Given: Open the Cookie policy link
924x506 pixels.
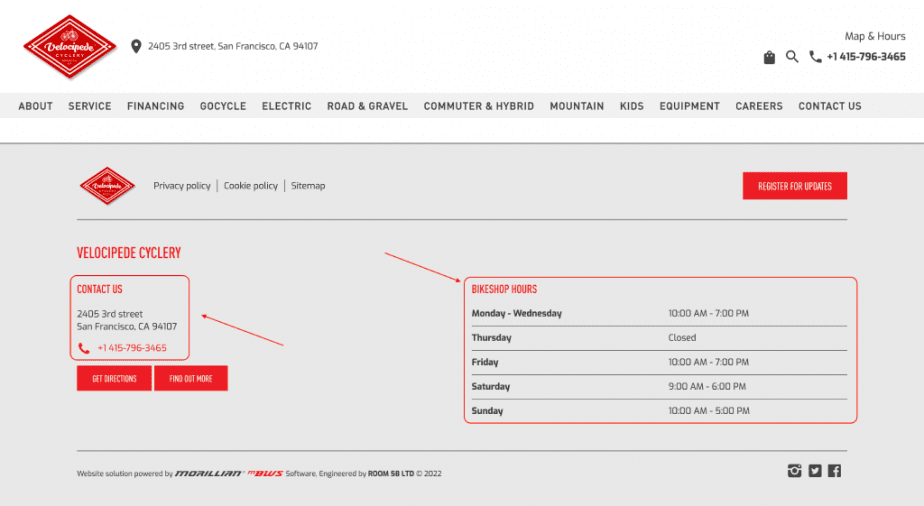Looking at the screenshot, I should (x=250, y=186).
